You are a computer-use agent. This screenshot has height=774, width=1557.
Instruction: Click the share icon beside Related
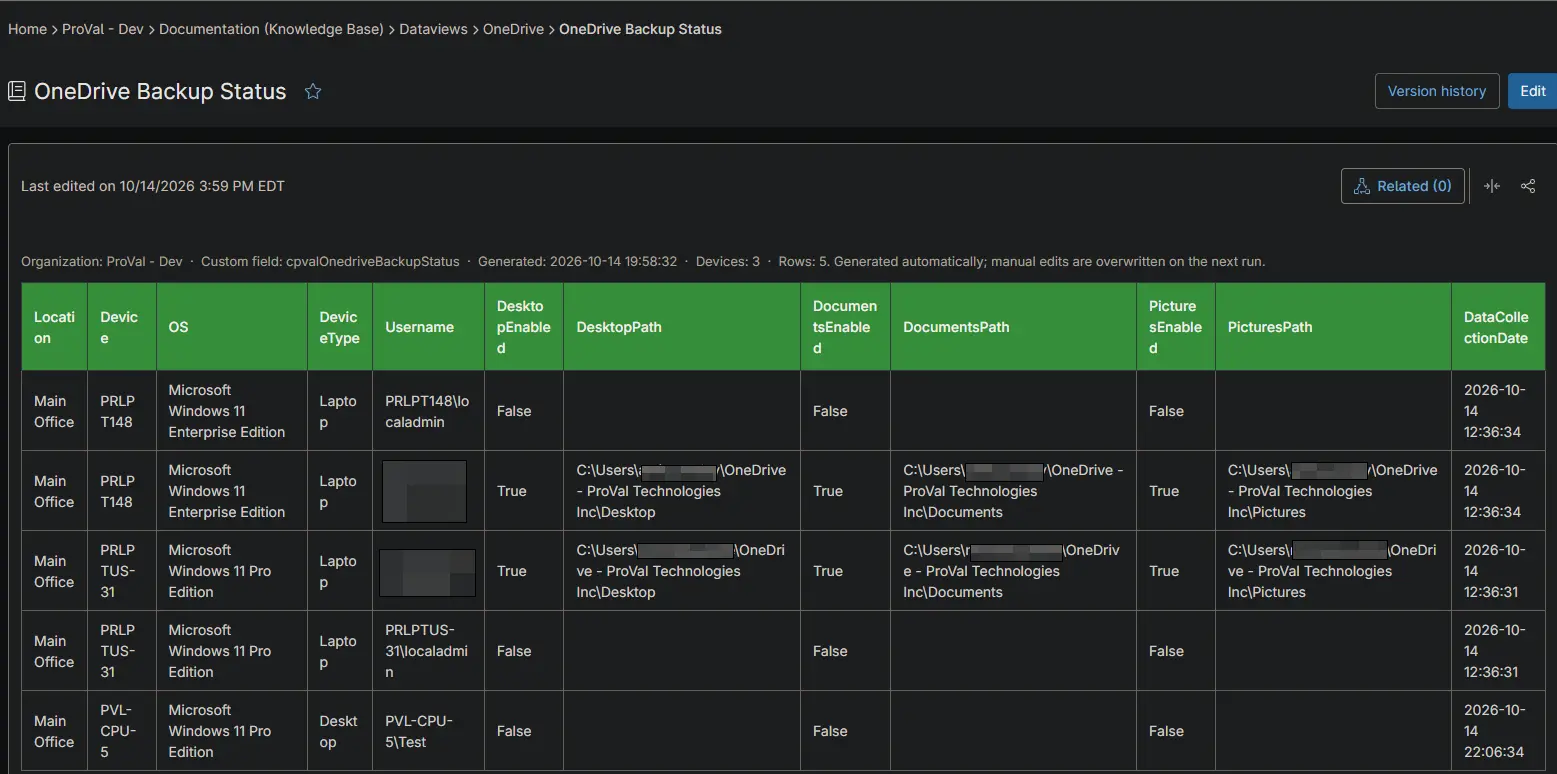[x=1528, y=186]
